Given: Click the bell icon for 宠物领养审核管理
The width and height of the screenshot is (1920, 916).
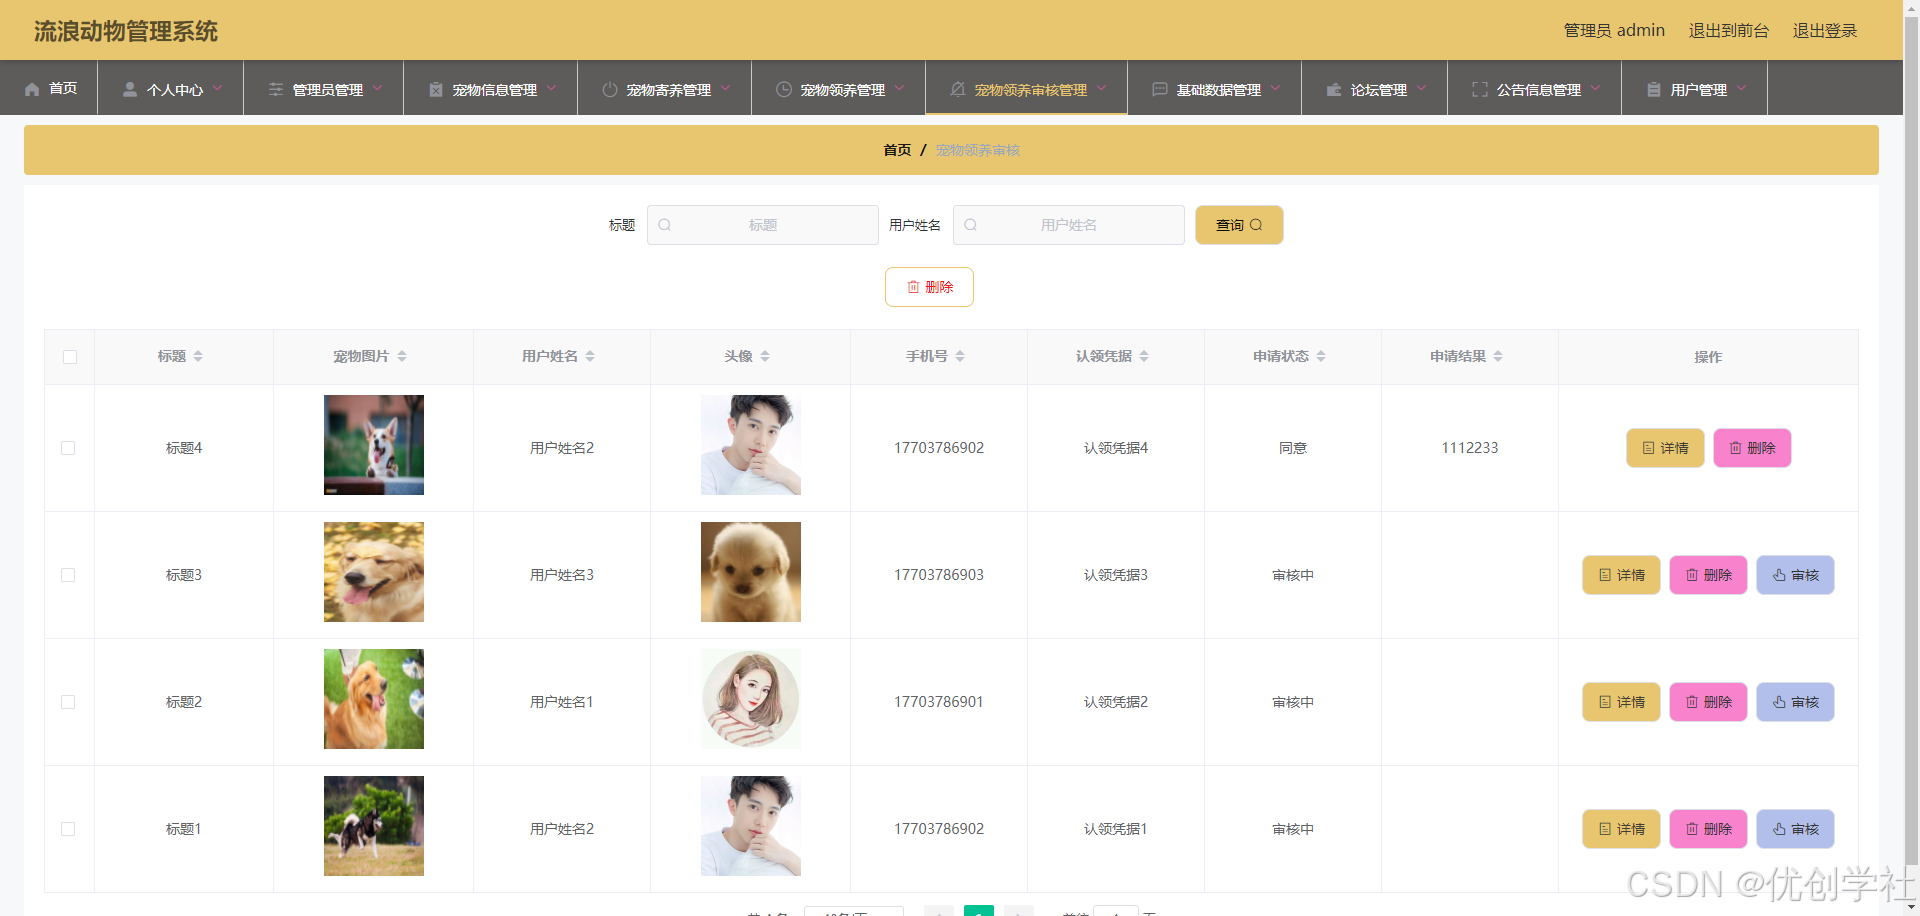Looking at the screenshot, I should 958,89.
